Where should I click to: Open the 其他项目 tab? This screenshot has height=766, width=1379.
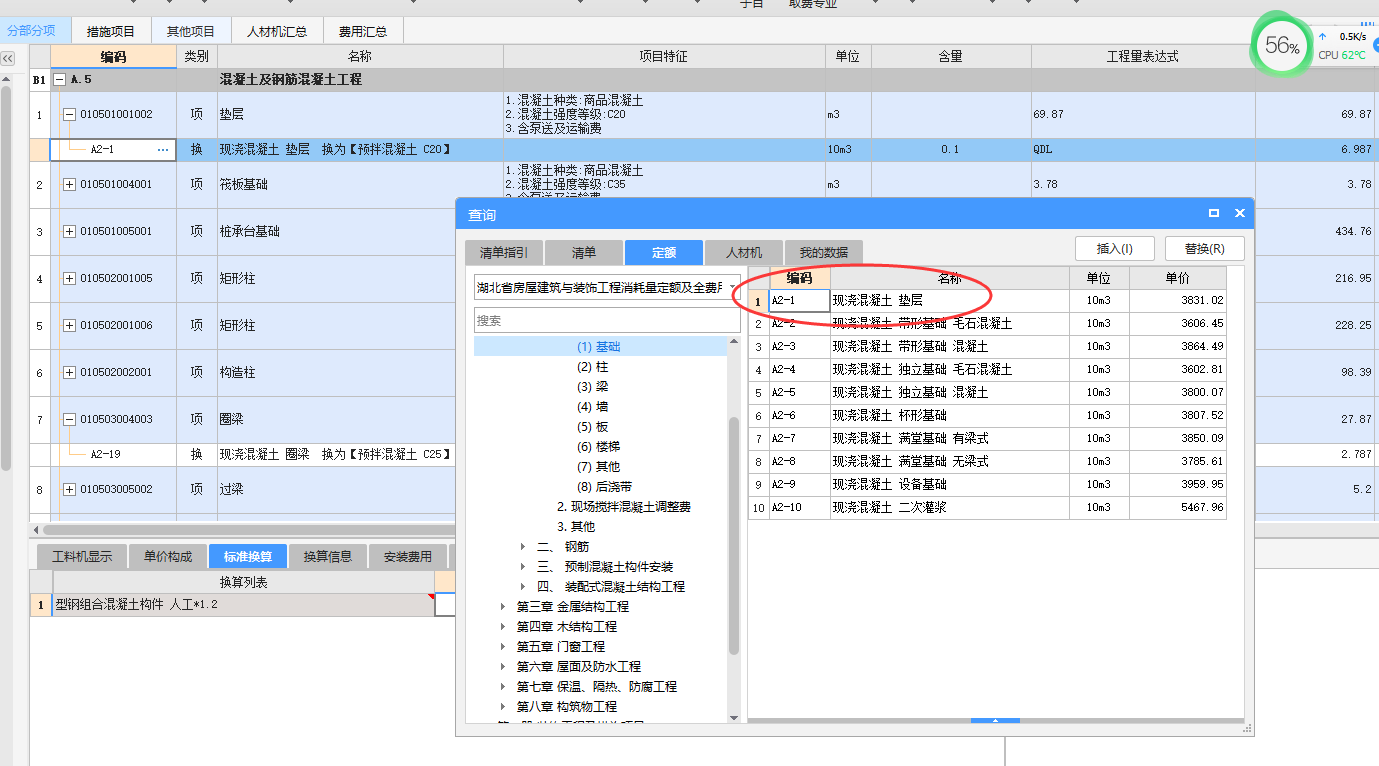pyautogui.click(x=191, y=31)
